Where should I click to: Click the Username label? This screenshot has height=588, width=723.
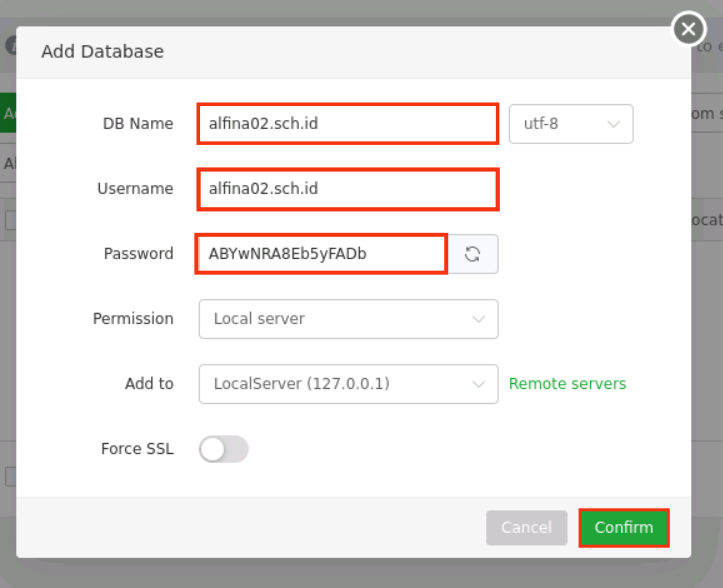[x=135, y=189]
